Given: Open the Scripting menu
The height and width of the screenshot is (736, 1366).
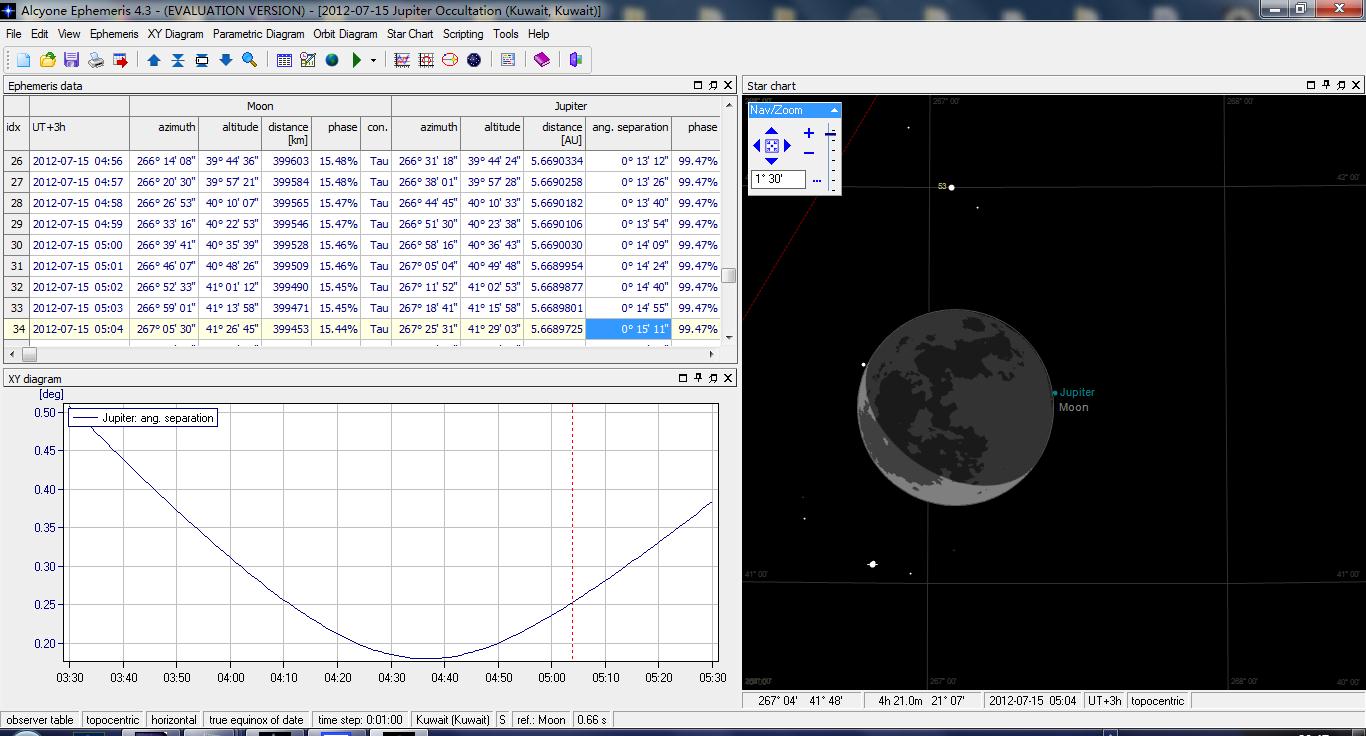Looking at the screenshot, I should point(463,34).
